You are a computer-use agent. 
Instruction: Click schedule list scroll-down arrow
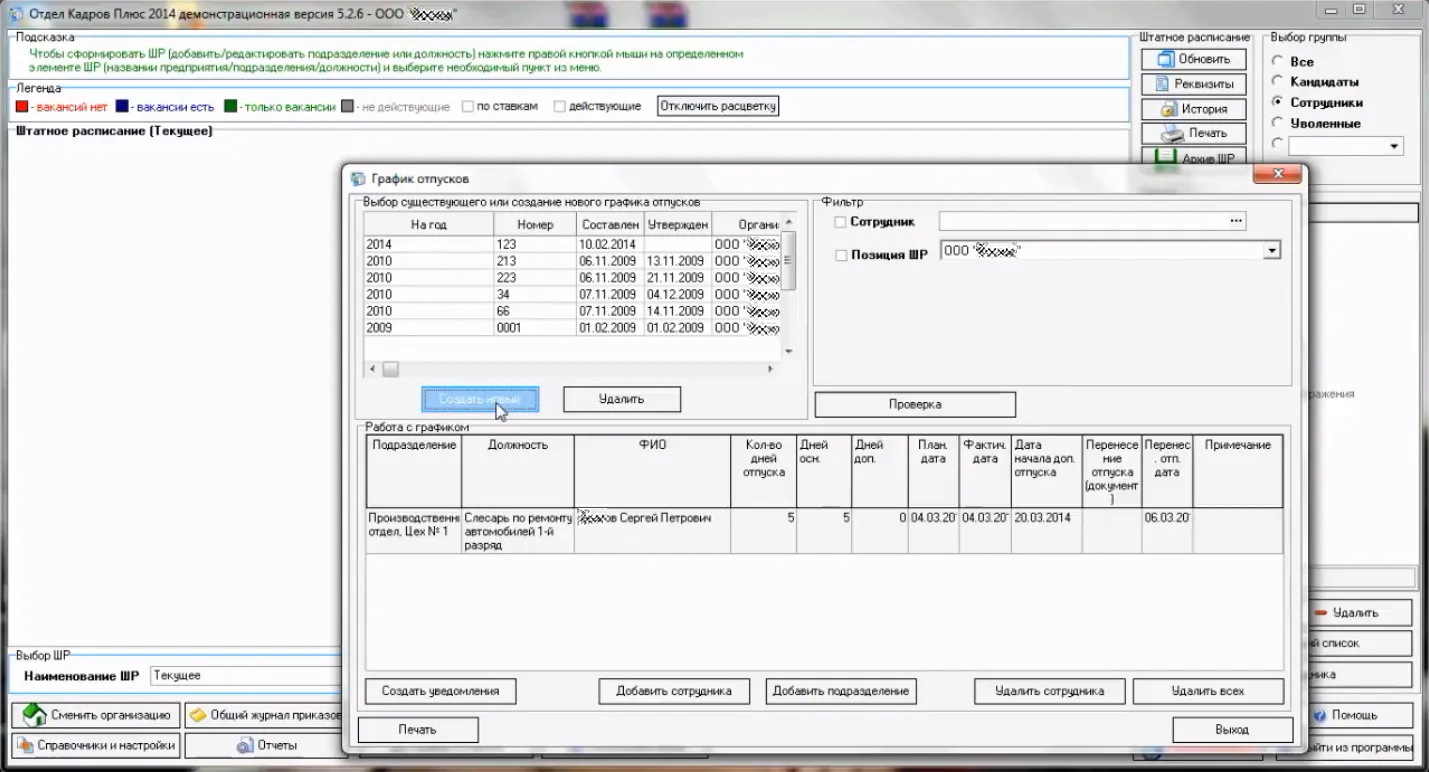pos(788,351)
